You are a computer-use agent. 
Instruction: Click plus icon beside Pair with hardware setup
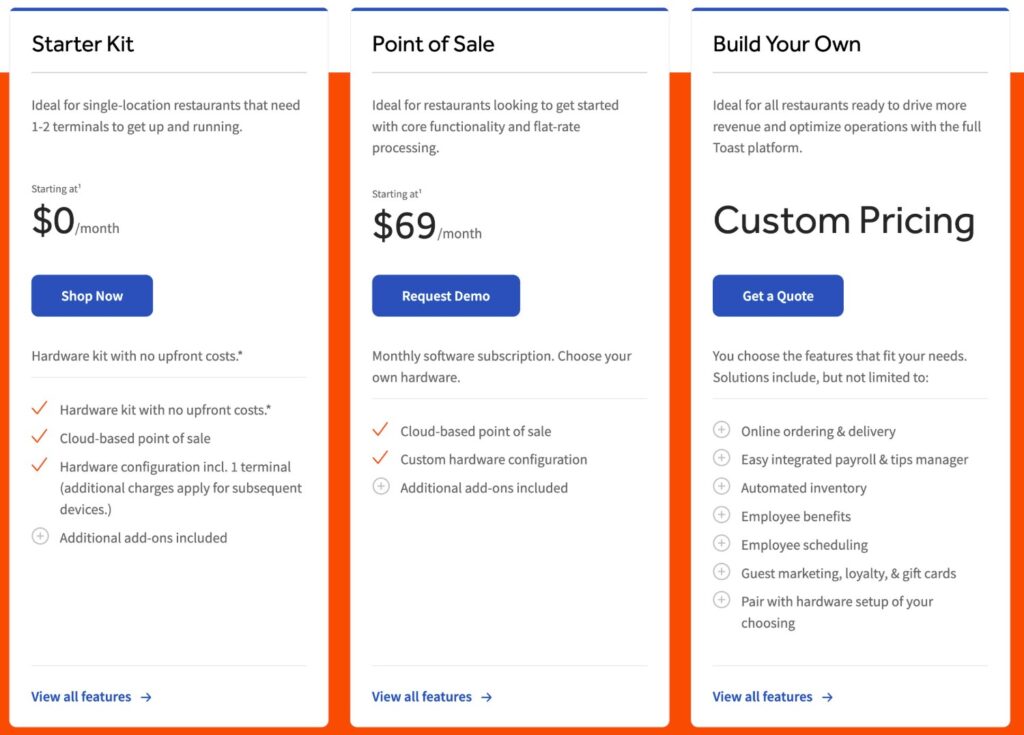pos(721,600)
